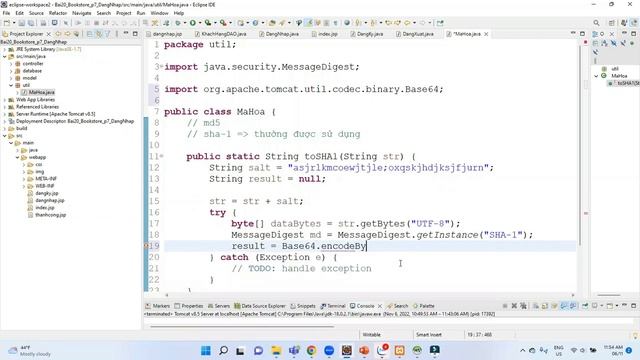Maximize the editor area
Image resolution: width=640 pixels, height=360 pixels.
[582, 34]
